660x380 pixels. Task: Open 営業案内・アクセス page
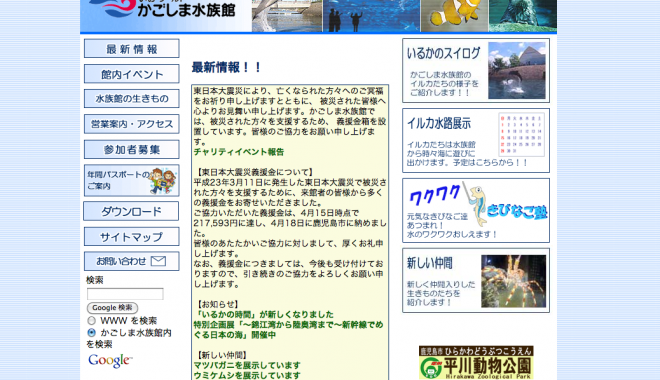coord(132,124)
